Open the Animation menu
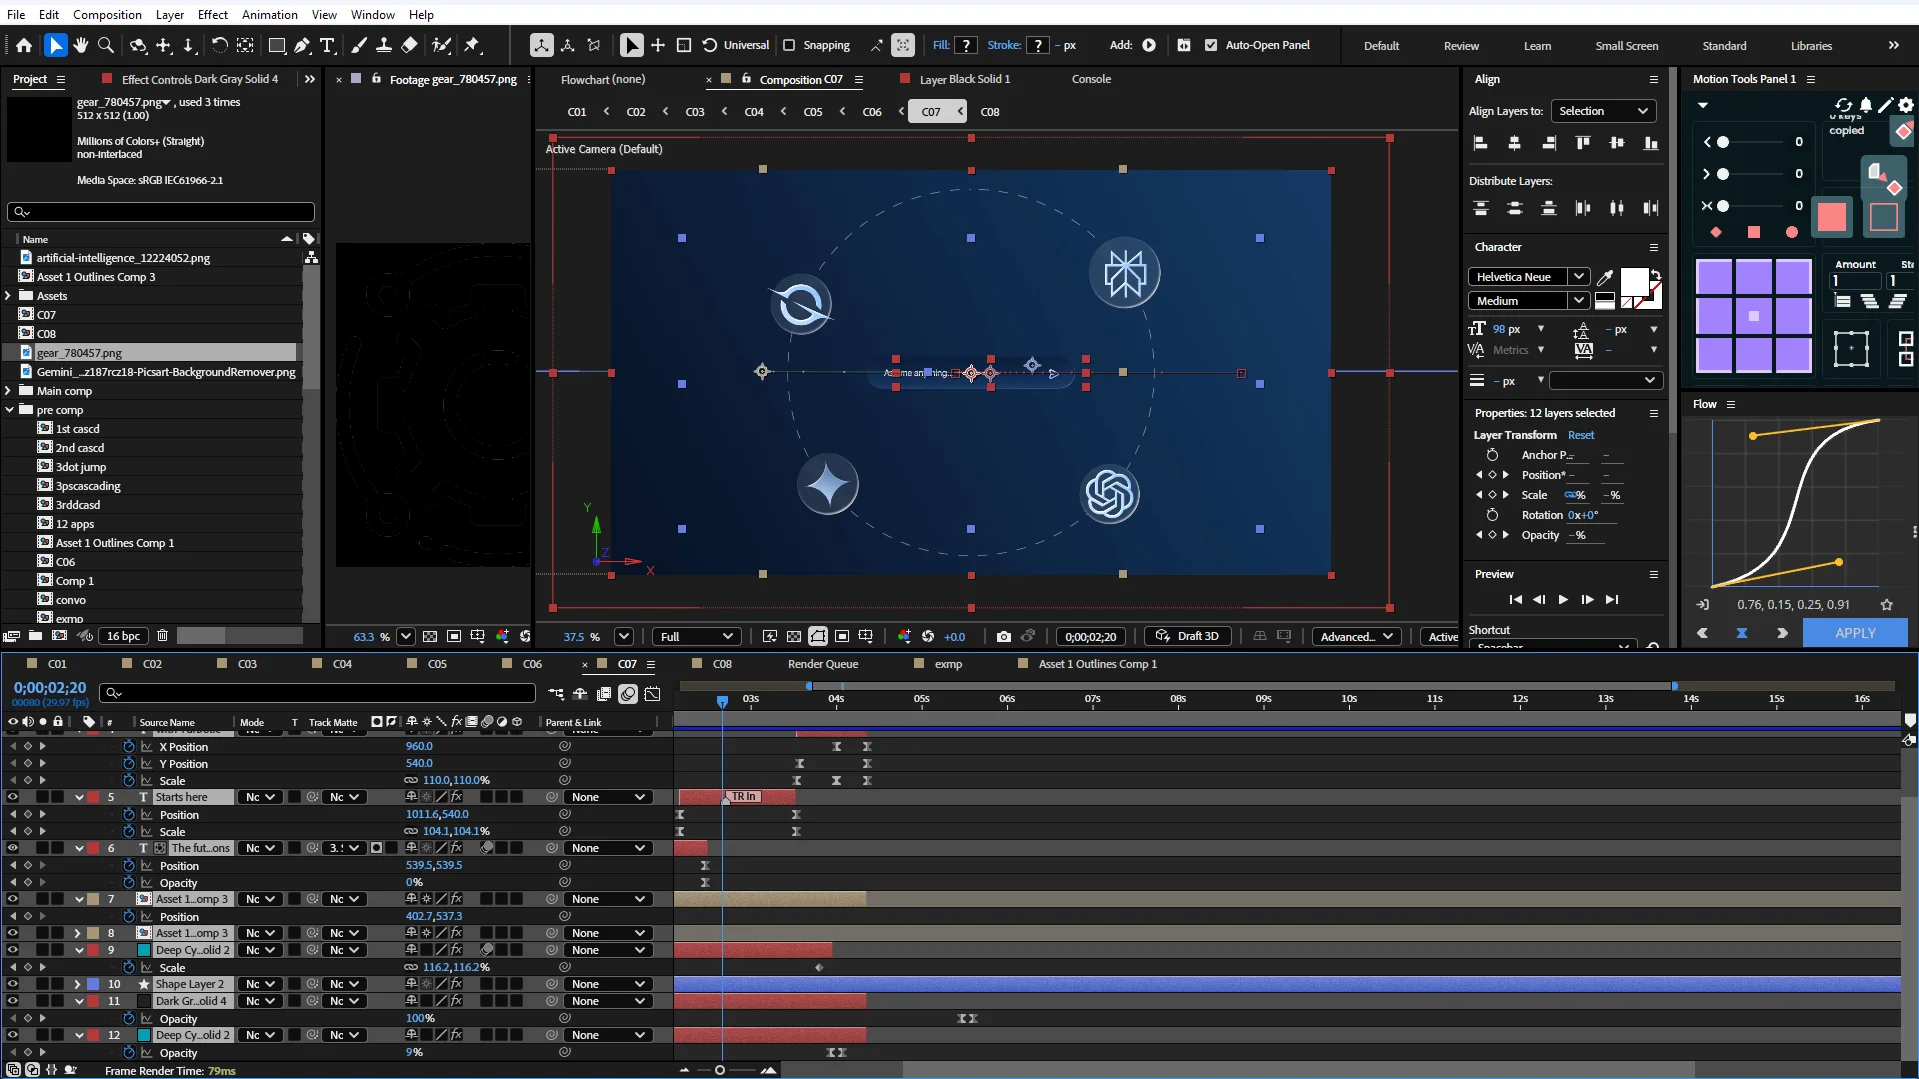 tap(269, 14)
